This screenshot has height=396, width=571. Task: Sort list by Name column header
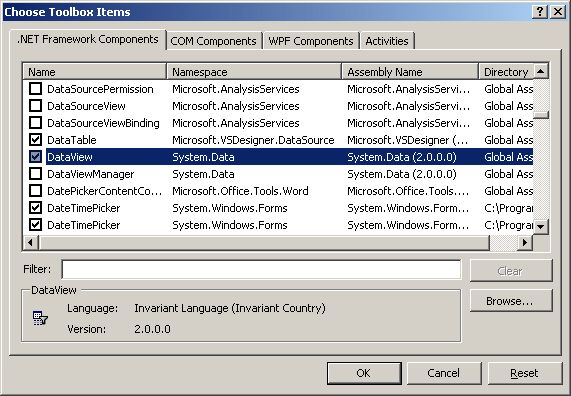[95, 72]
